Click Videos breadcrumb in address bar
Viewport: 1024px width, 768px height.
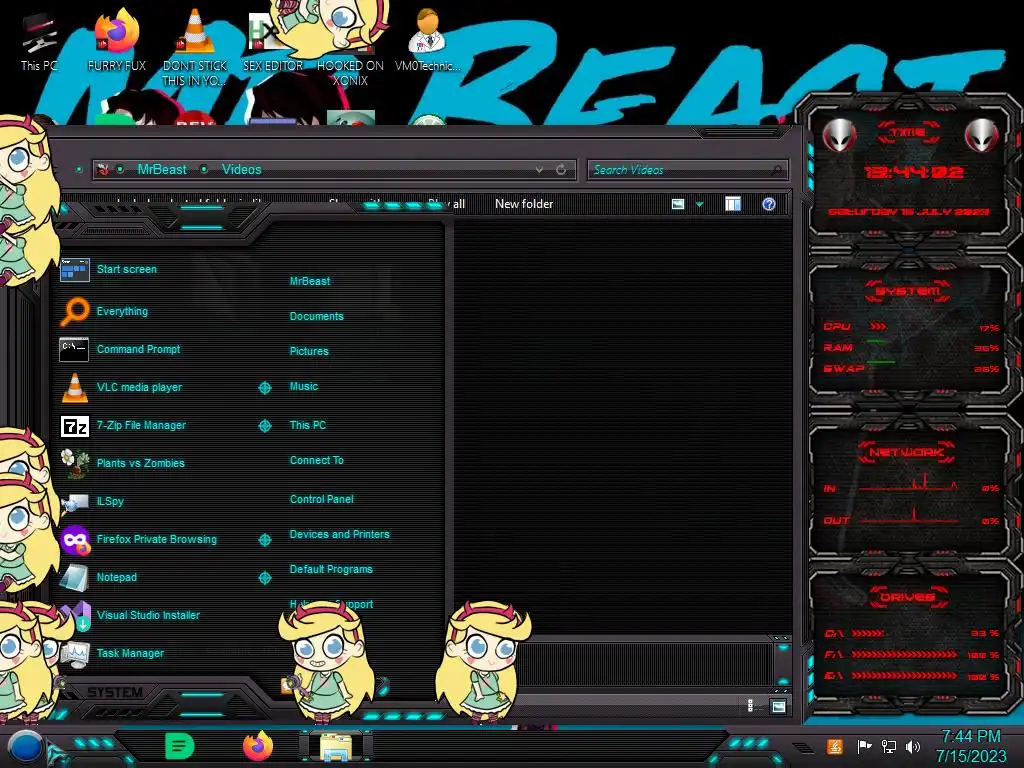tap(241, 170)
